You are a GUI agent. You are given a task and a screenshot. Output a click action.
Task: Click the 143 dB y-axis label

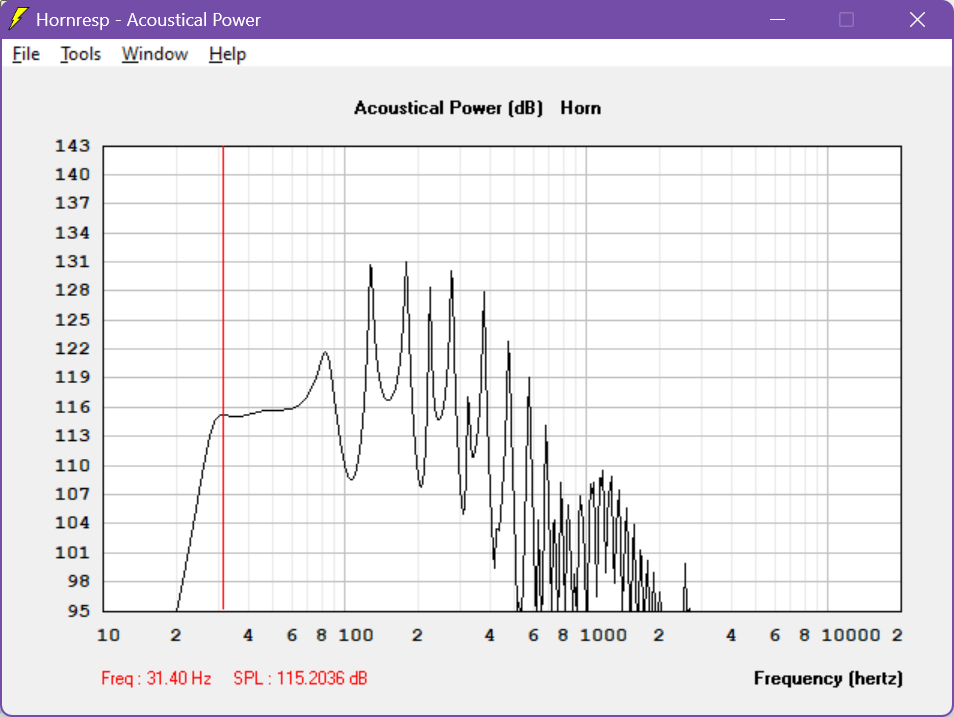[72, 146]
